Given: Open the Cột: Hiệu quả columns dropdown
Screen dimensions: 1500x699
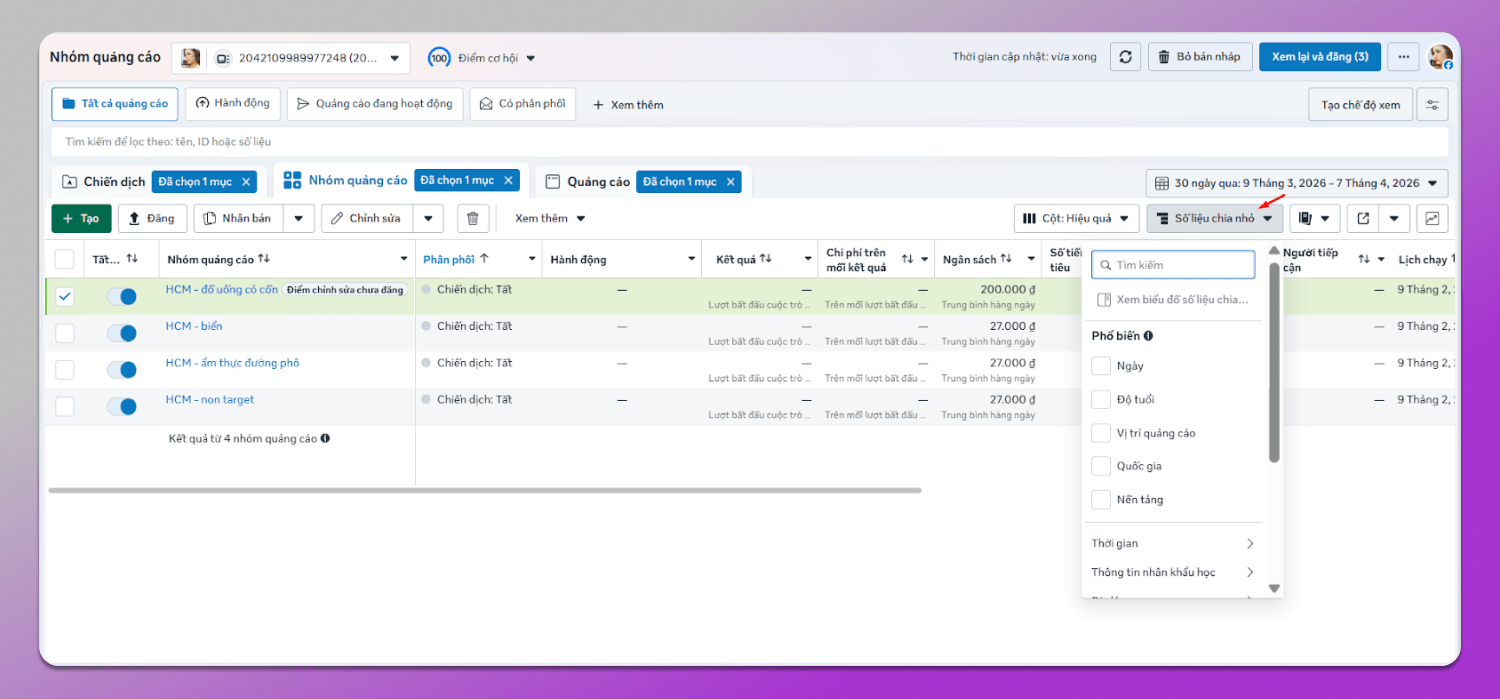Looking at the screenshot, I should pyautogui.click(x=1076, y=218).
